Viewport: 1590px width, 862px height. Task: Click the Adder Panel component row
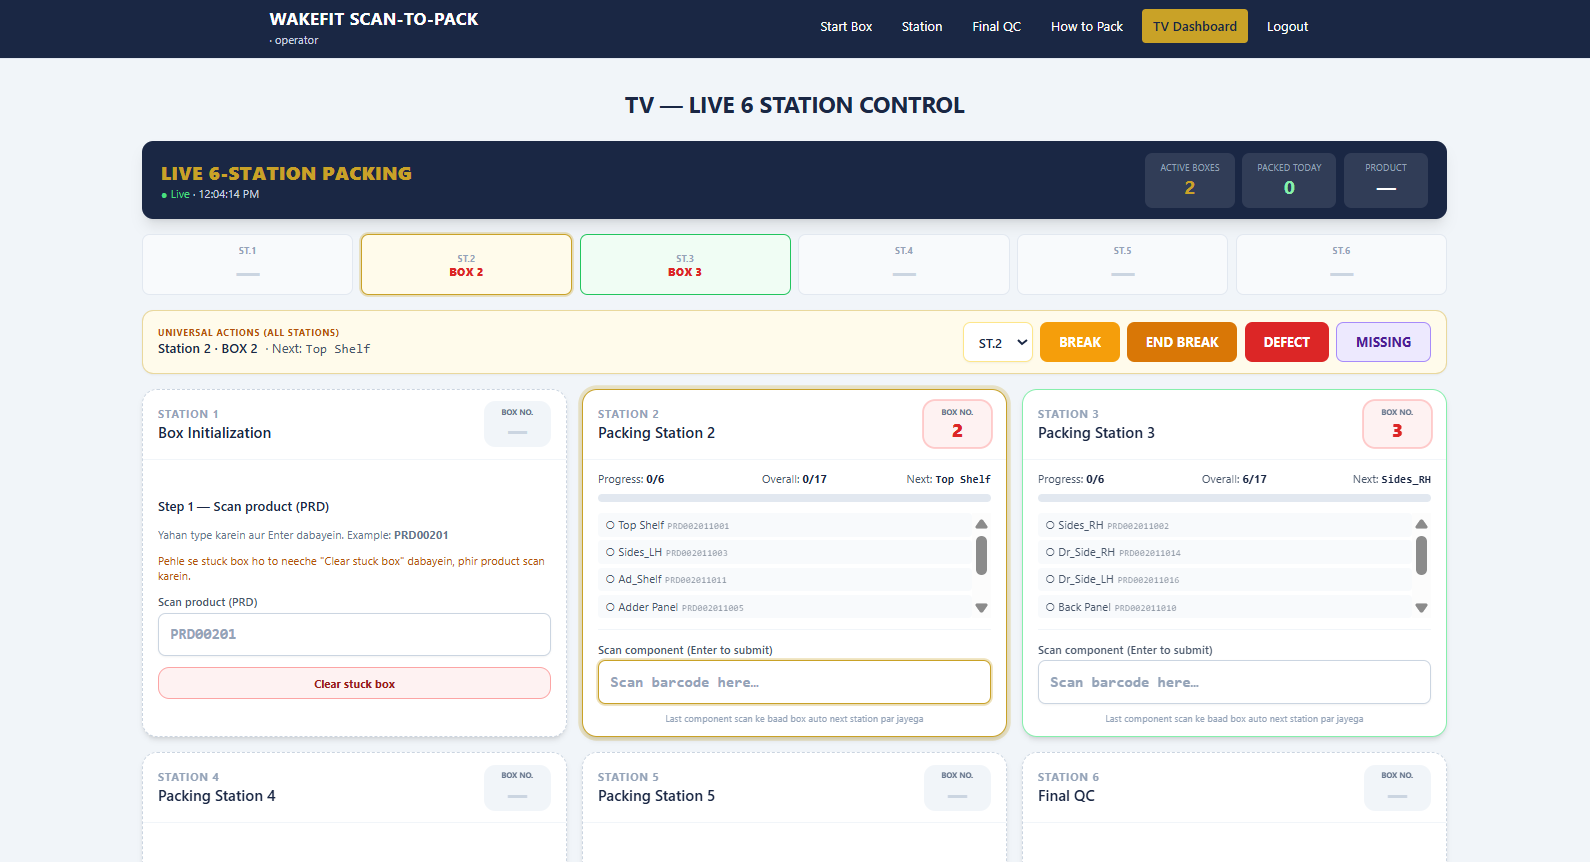785,607
